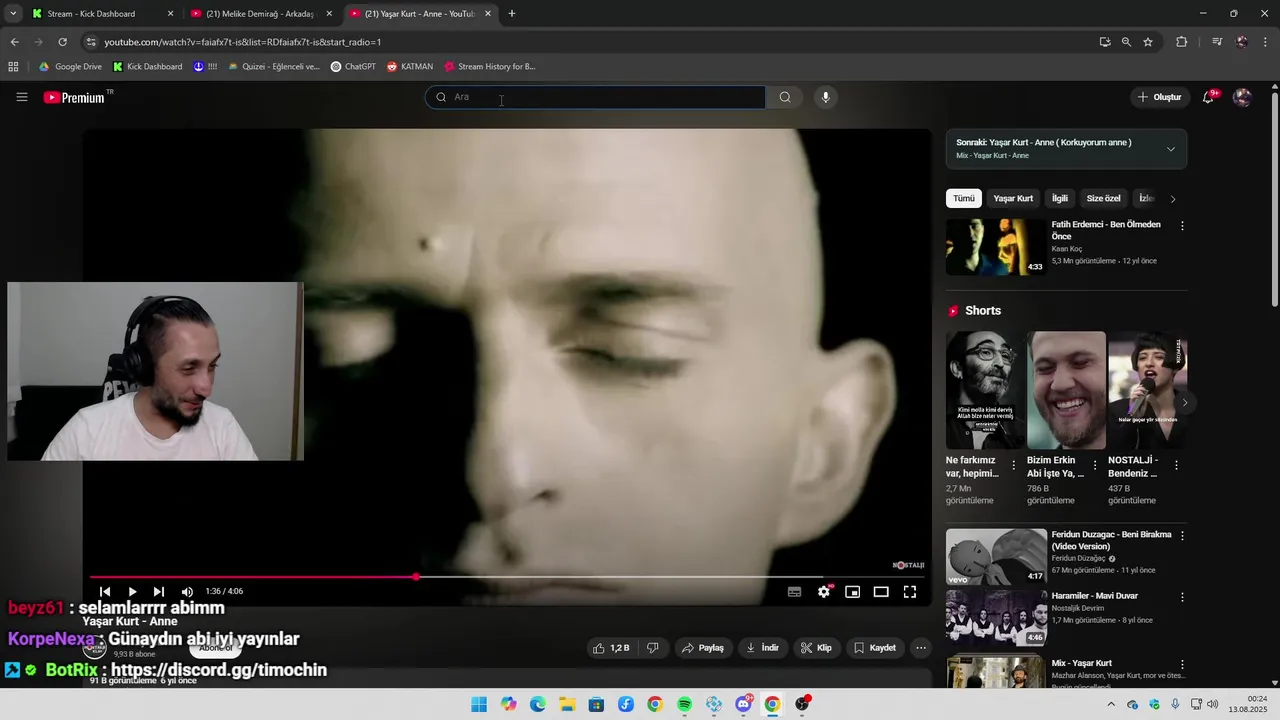The height and width of the screenshot is (720, 1280).
Task: Reload the current page
Action: pyautogui.click(x=62, y=42)
